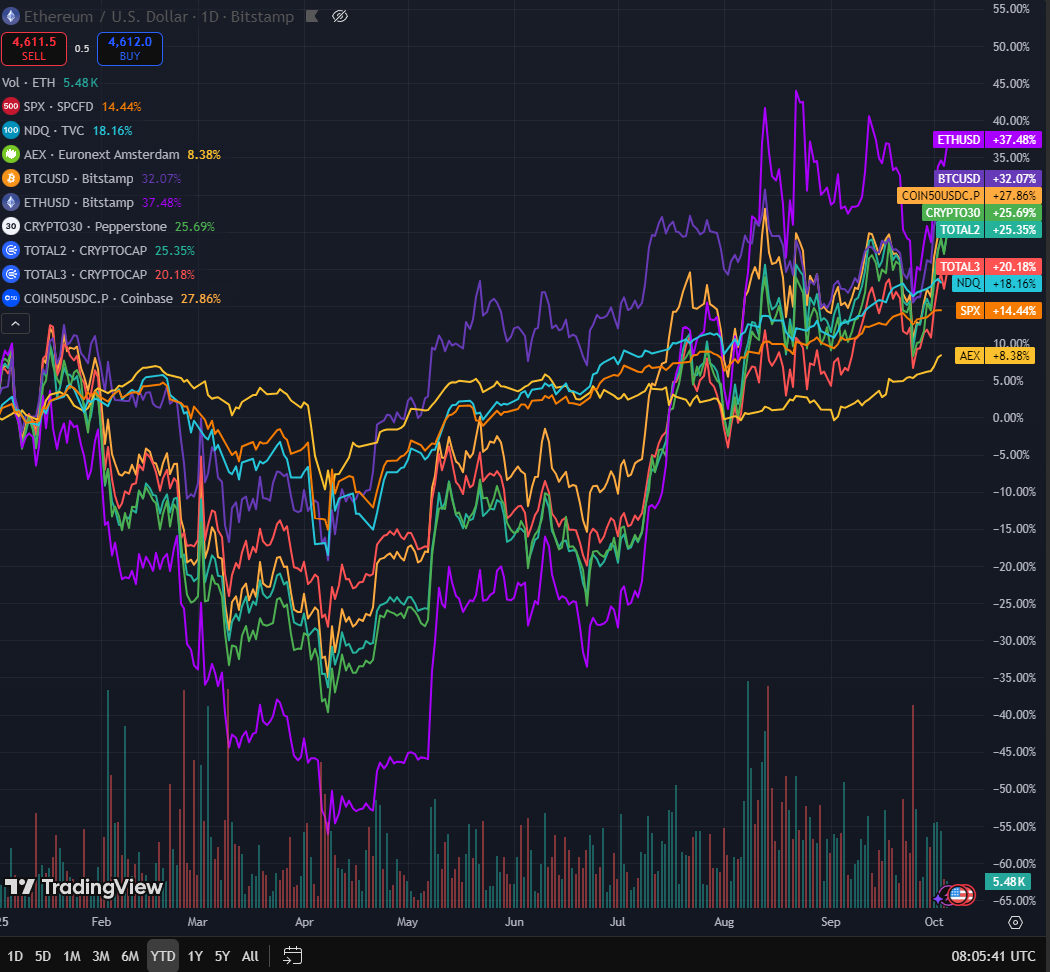Viewport: 1050px width, 972px height.
Task: Click the CRYPTO30 · Pepperstone legend name
Action: (95, 226)
